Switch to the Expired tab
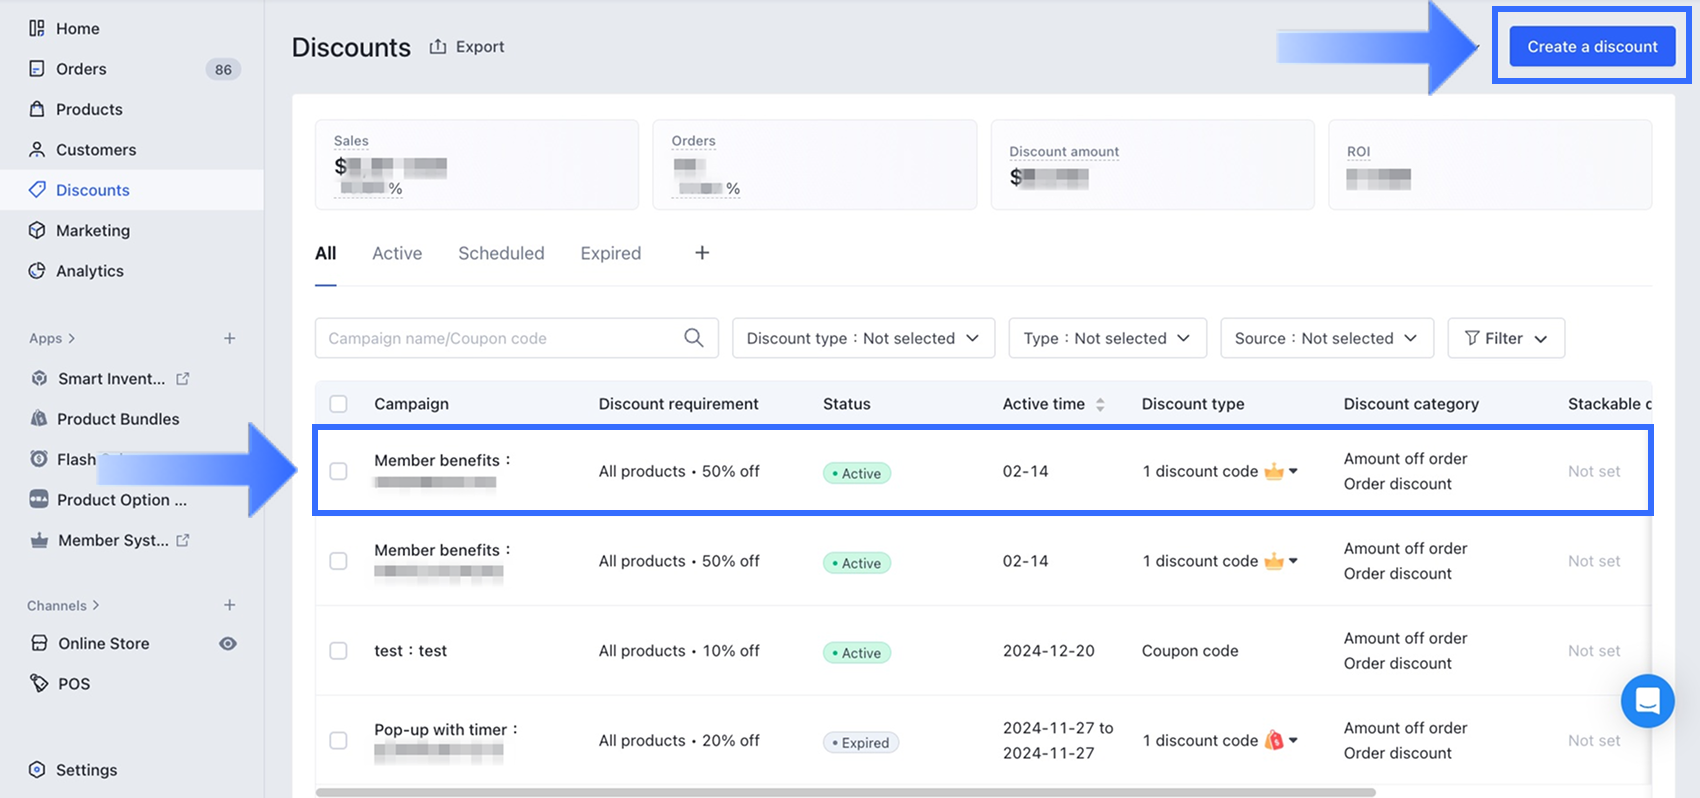This screenshot has width=1700, height=798. click(610, 253)
